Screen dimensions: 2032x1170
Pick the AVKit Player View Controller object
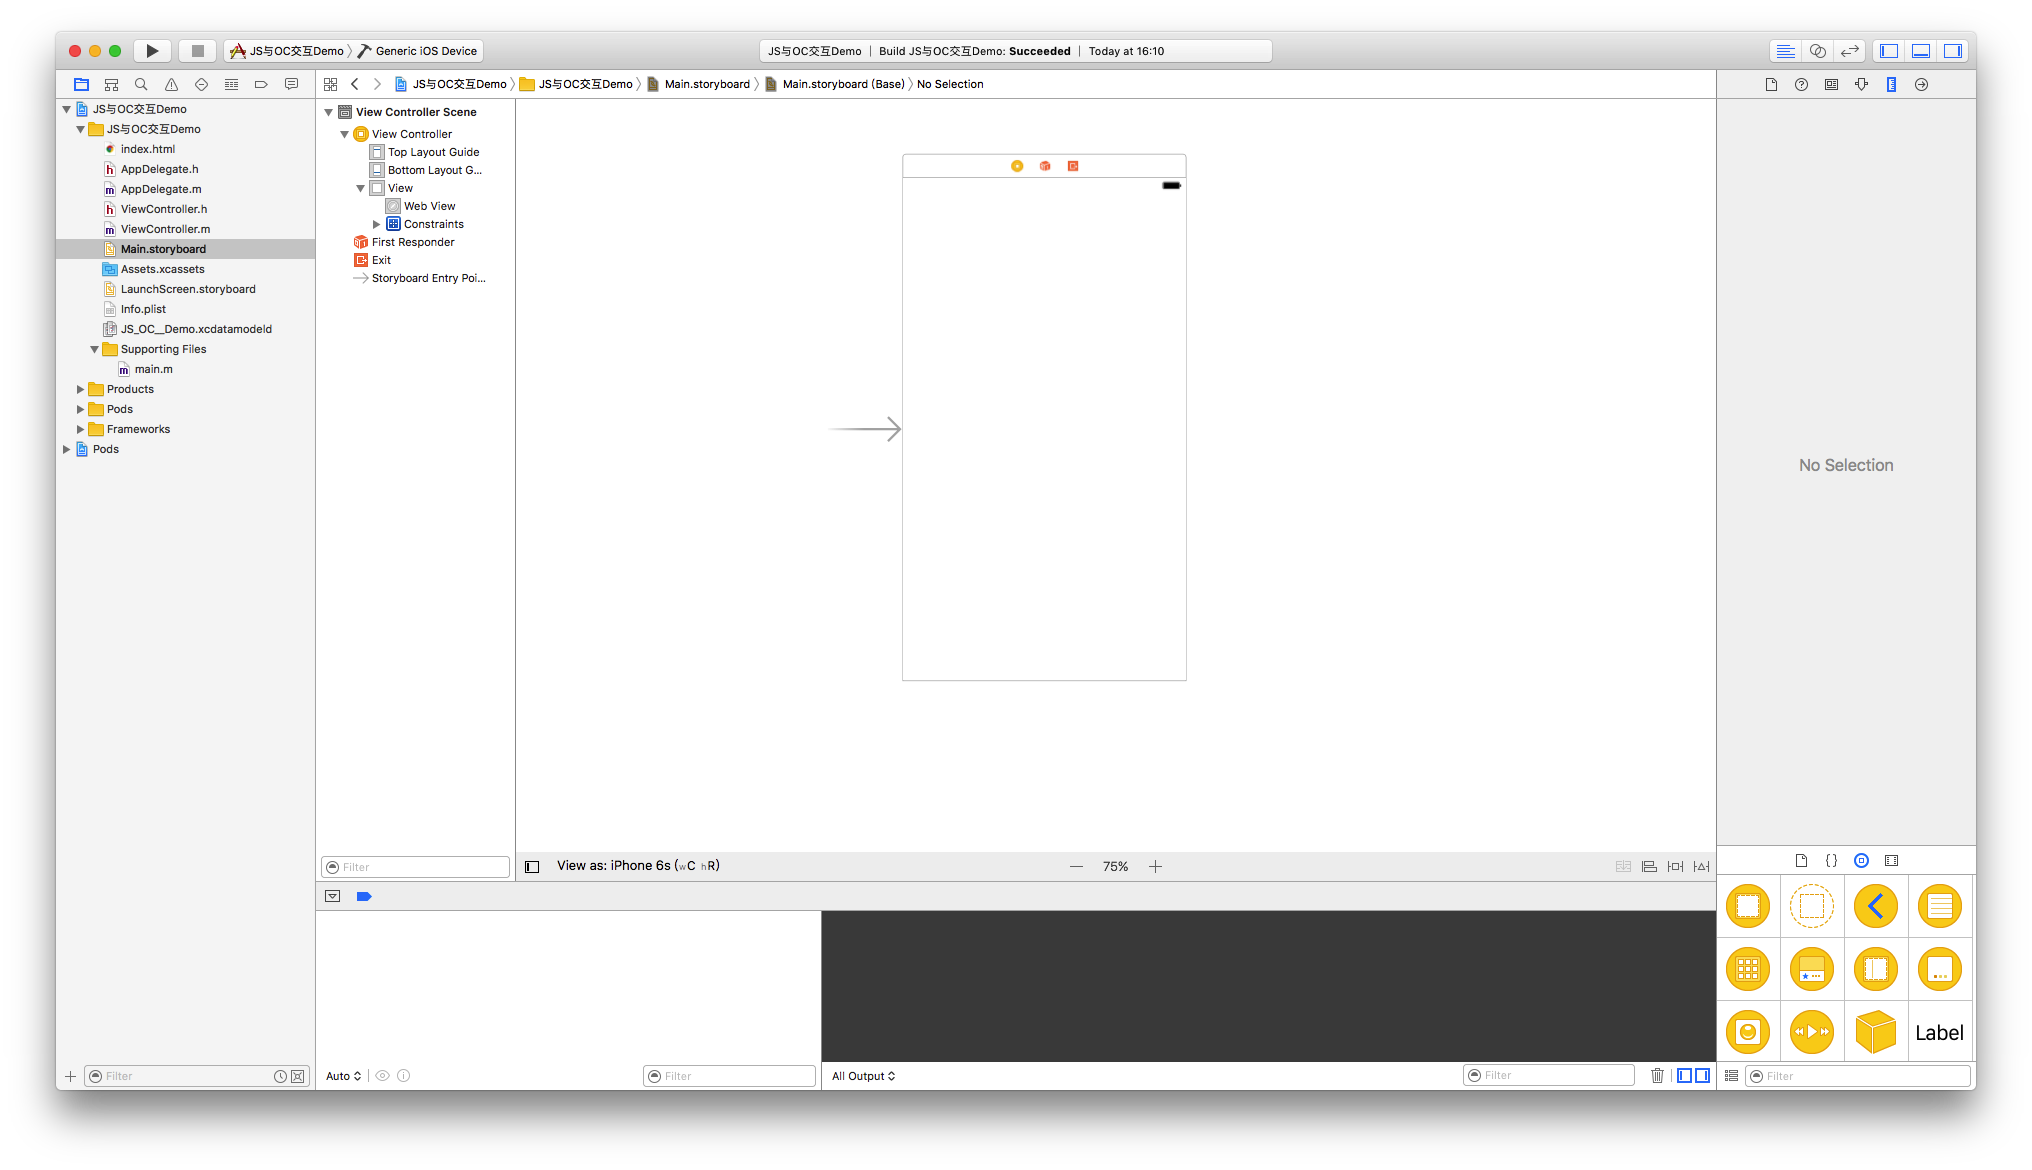1813,1031
